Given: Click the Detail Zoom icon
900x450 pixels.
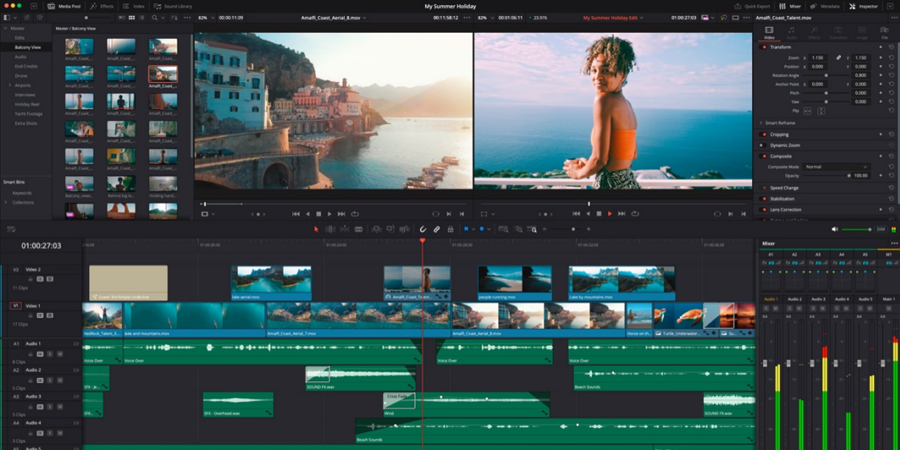Looking at the screenshot, I should [x=518, y=229].
